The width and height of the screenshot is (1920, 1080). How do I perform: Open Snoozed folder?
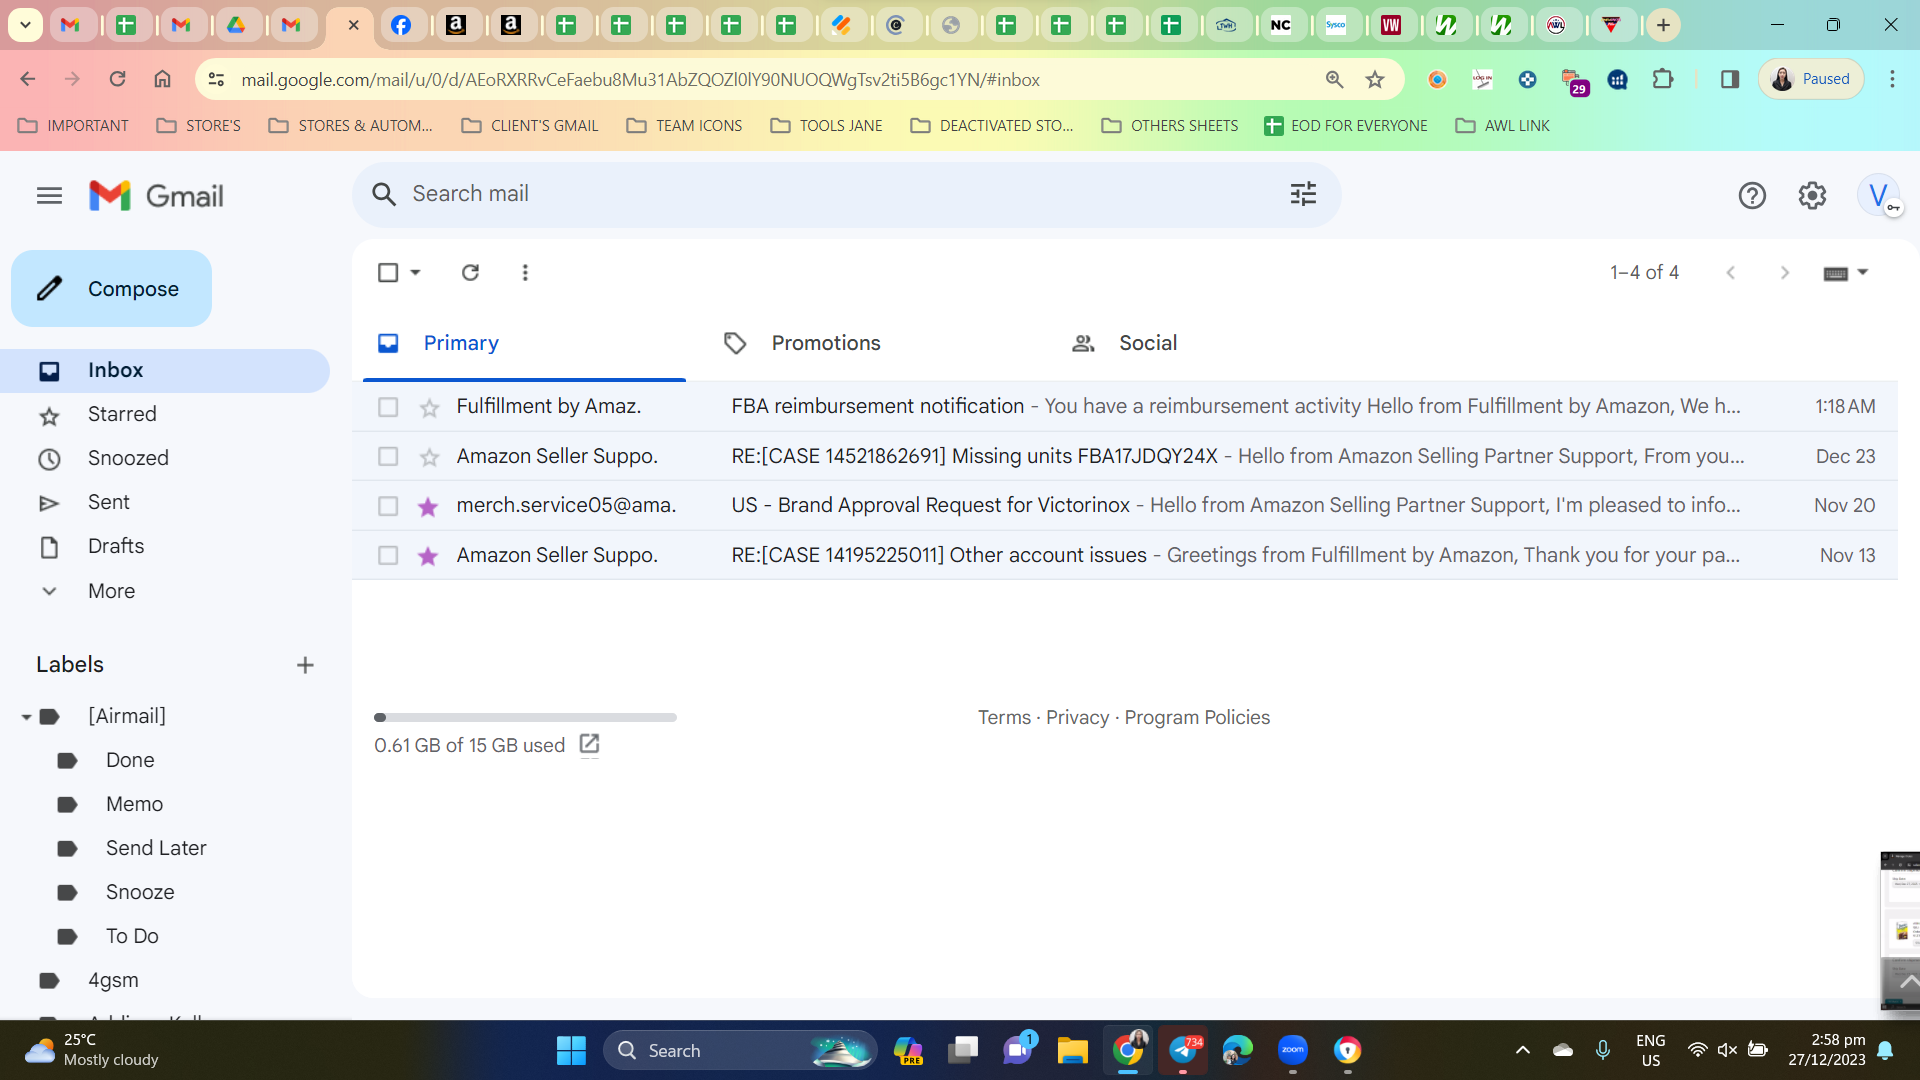165,458
